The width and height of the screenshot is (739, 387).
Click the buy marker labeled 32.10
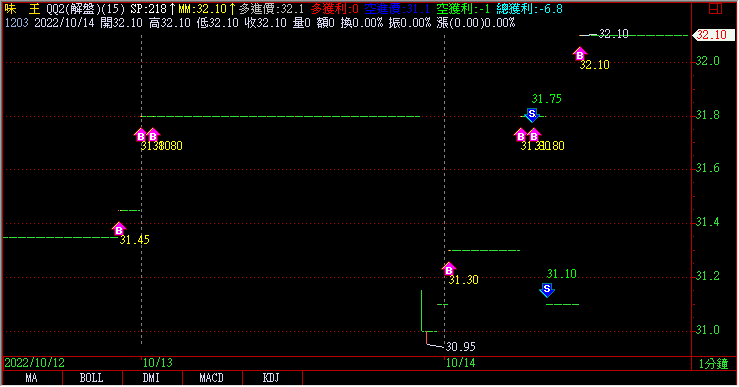pyautogui.click(x=580, y=54)
